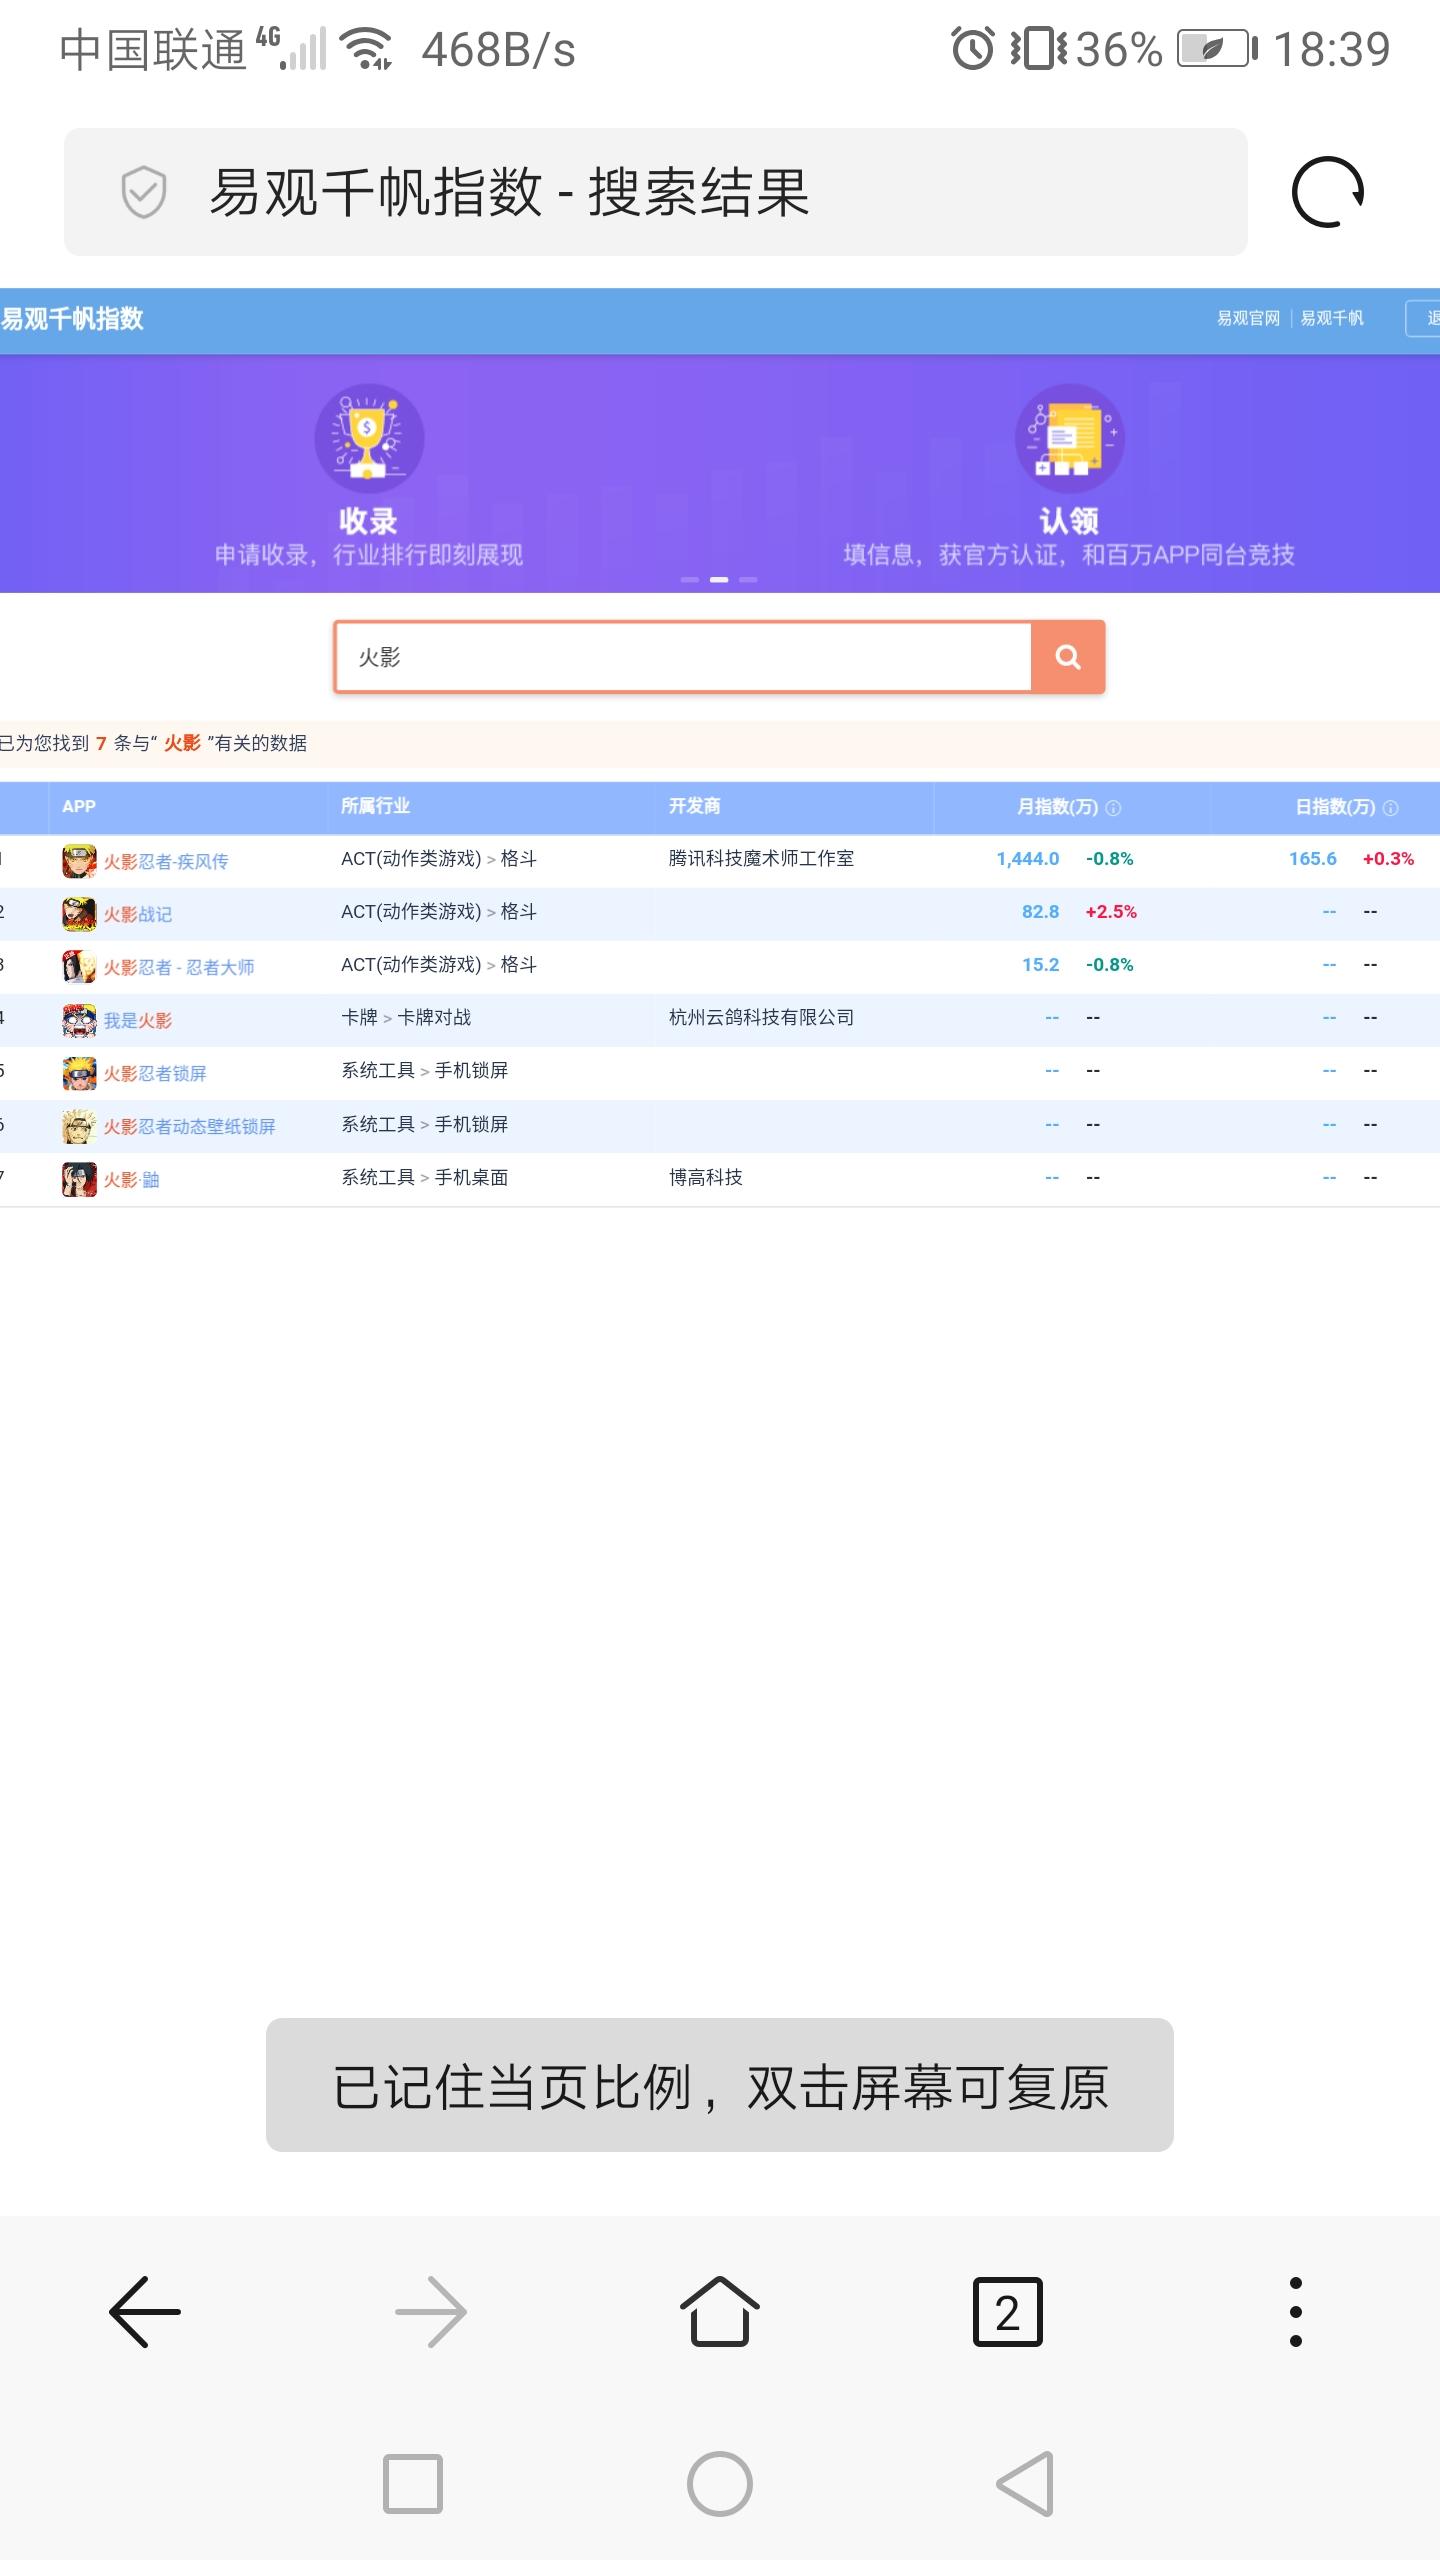Tap the browser reload icon
1440x2560 pixels.
1327,192
